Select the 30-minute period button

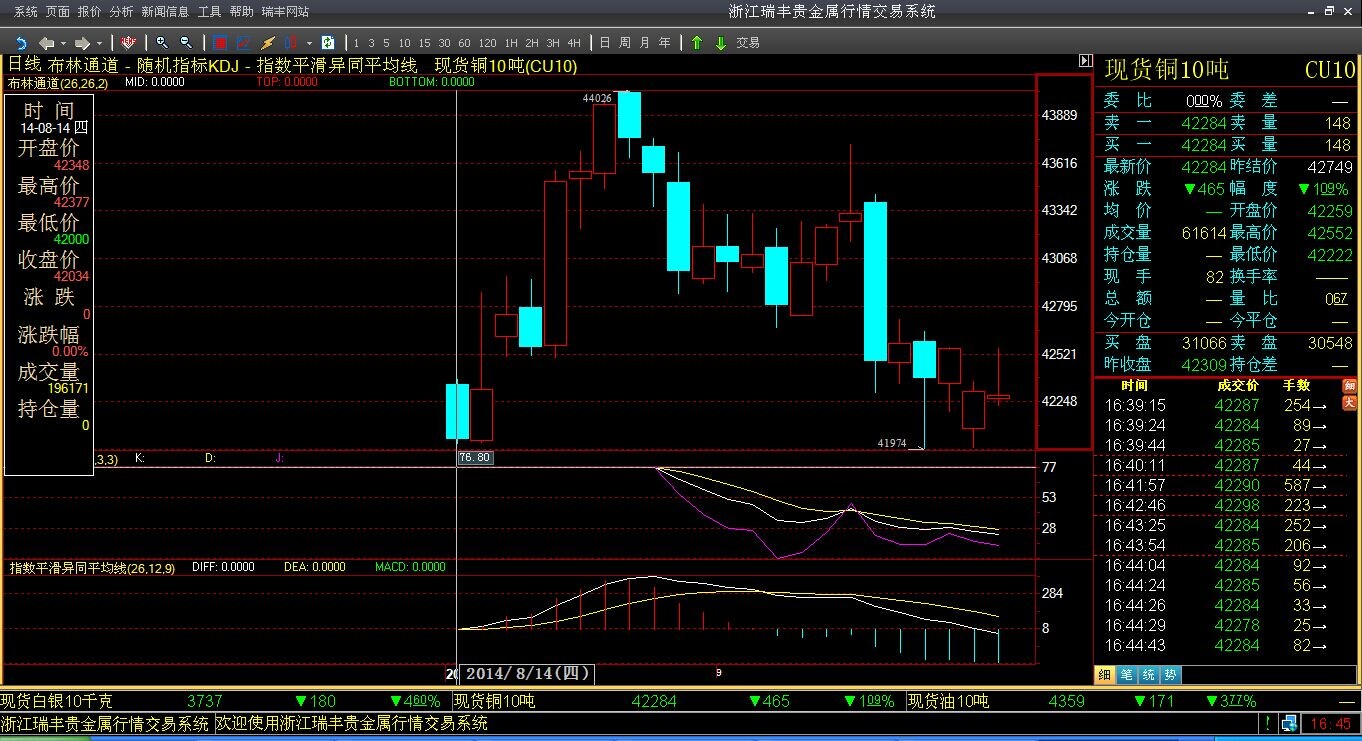(444, 43)
